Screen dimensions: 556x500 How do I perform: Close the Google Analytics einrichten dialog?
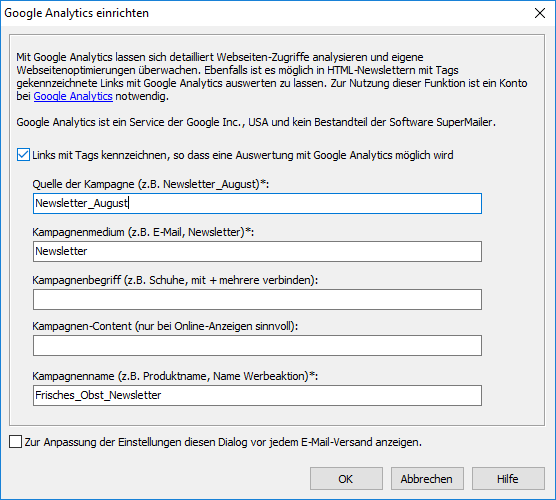(540, 13)
